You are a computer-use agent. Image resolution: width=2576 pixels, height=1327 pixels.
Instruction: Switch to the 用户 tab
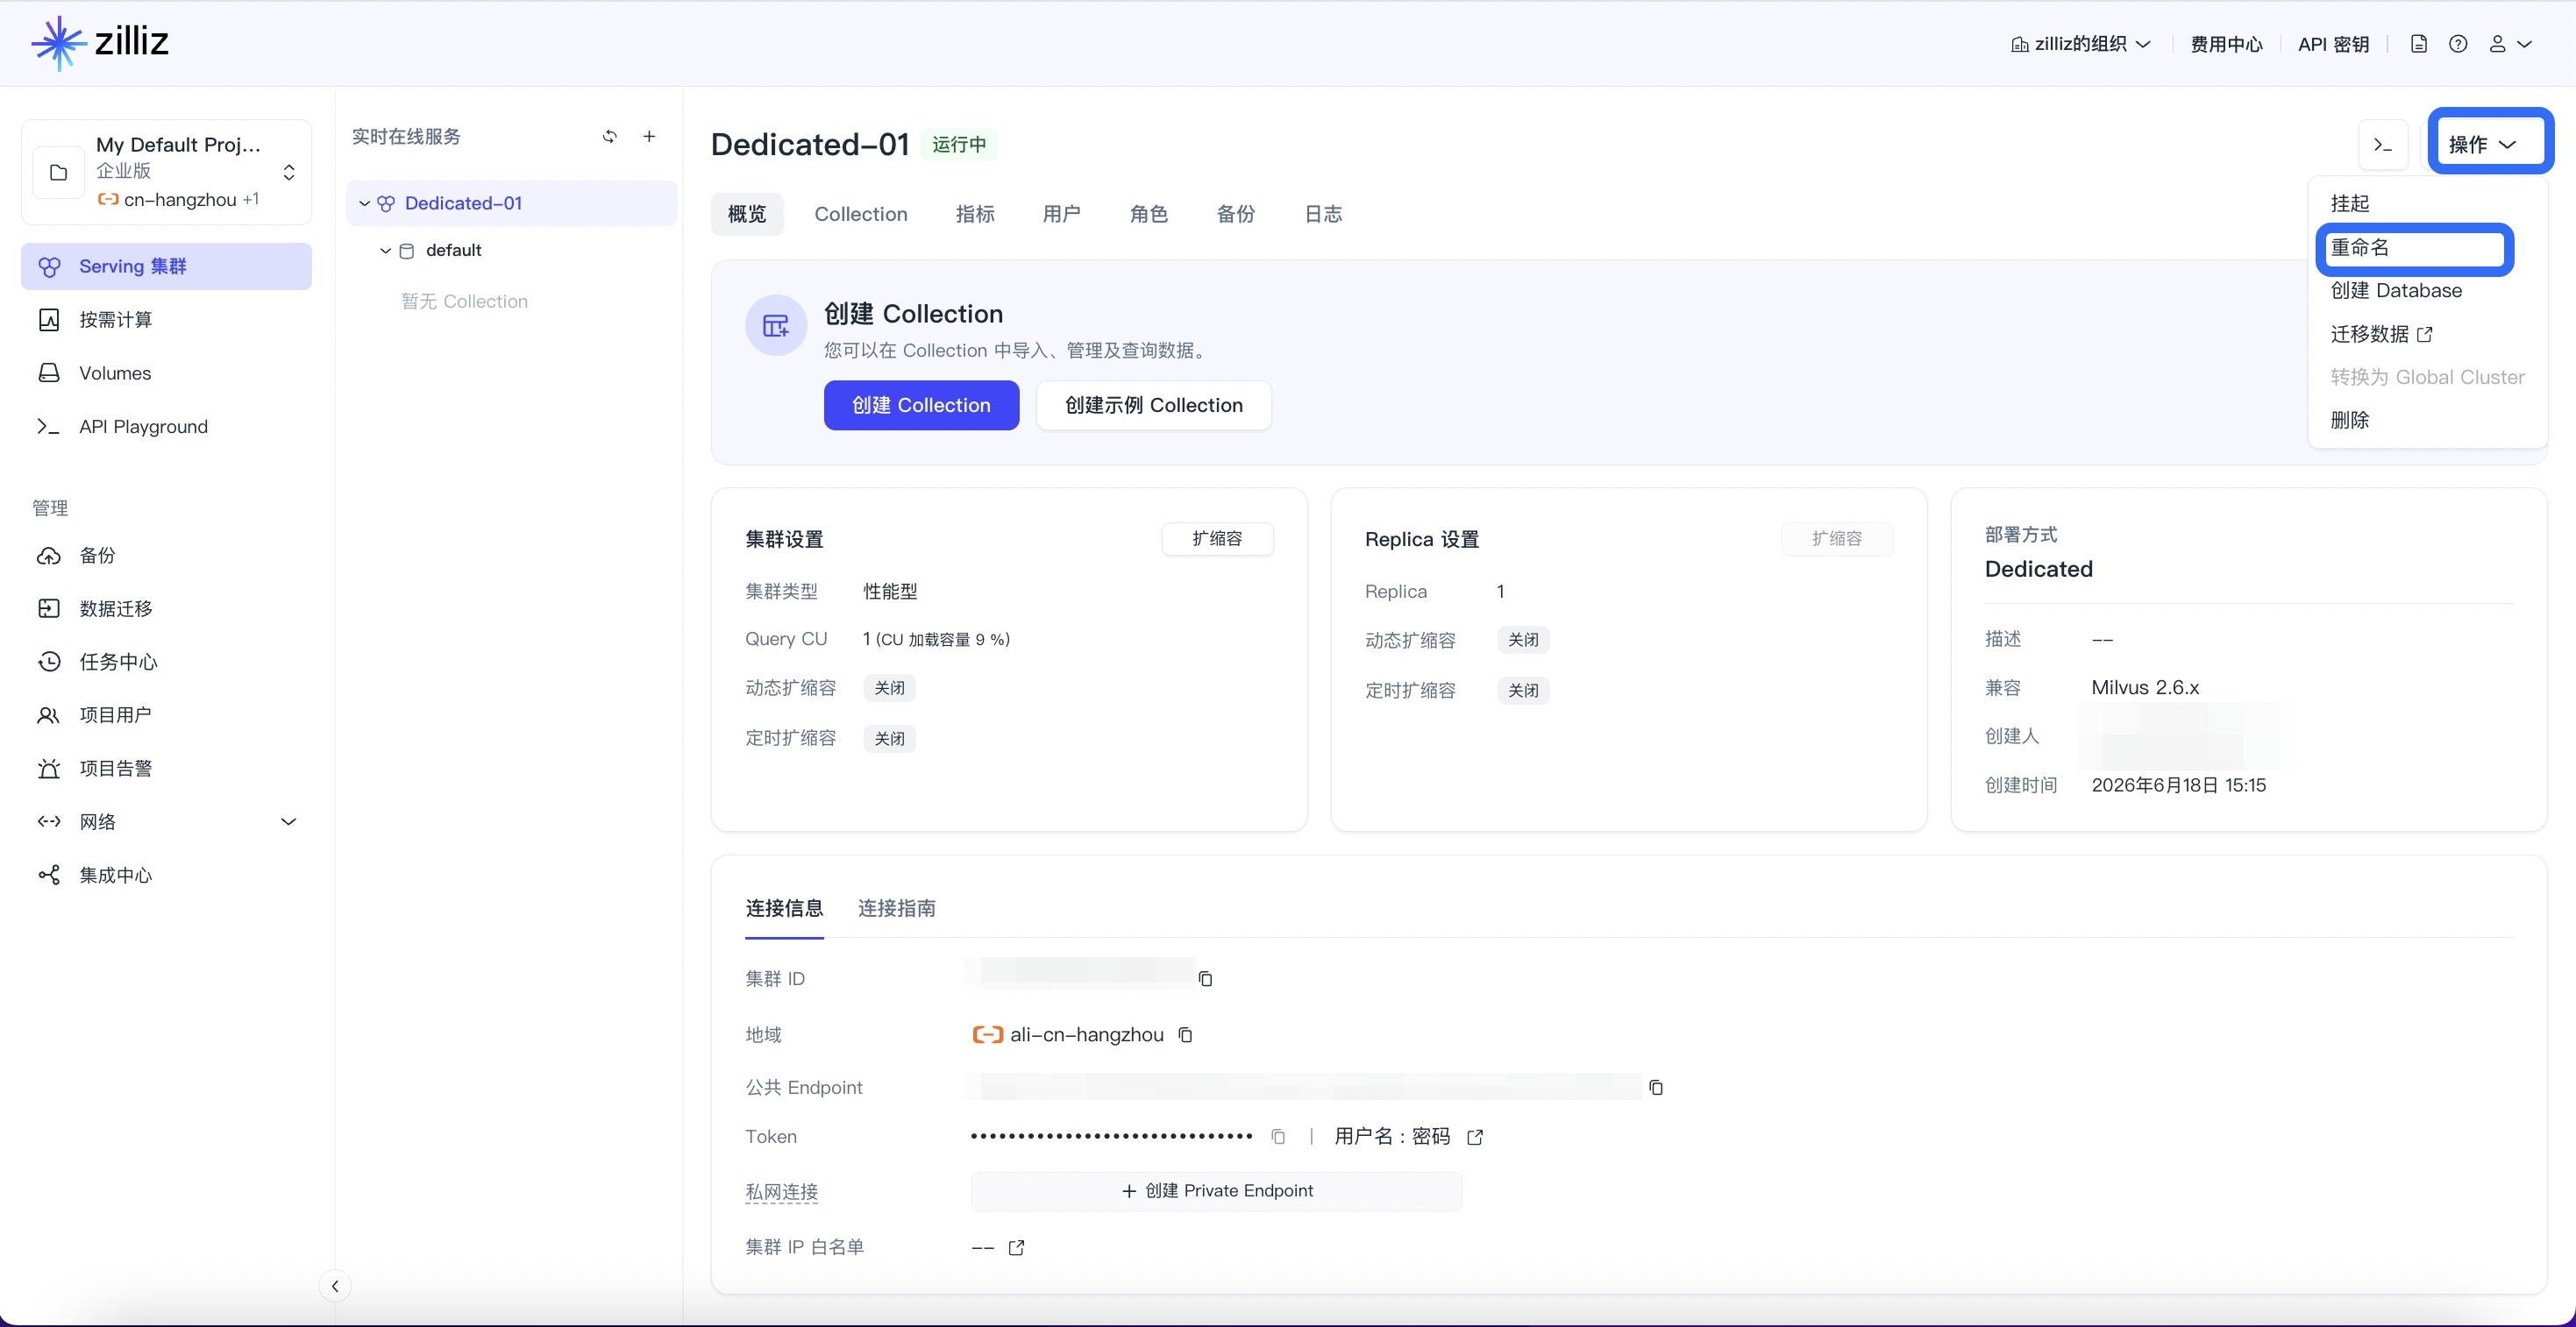pos(1062,214)
